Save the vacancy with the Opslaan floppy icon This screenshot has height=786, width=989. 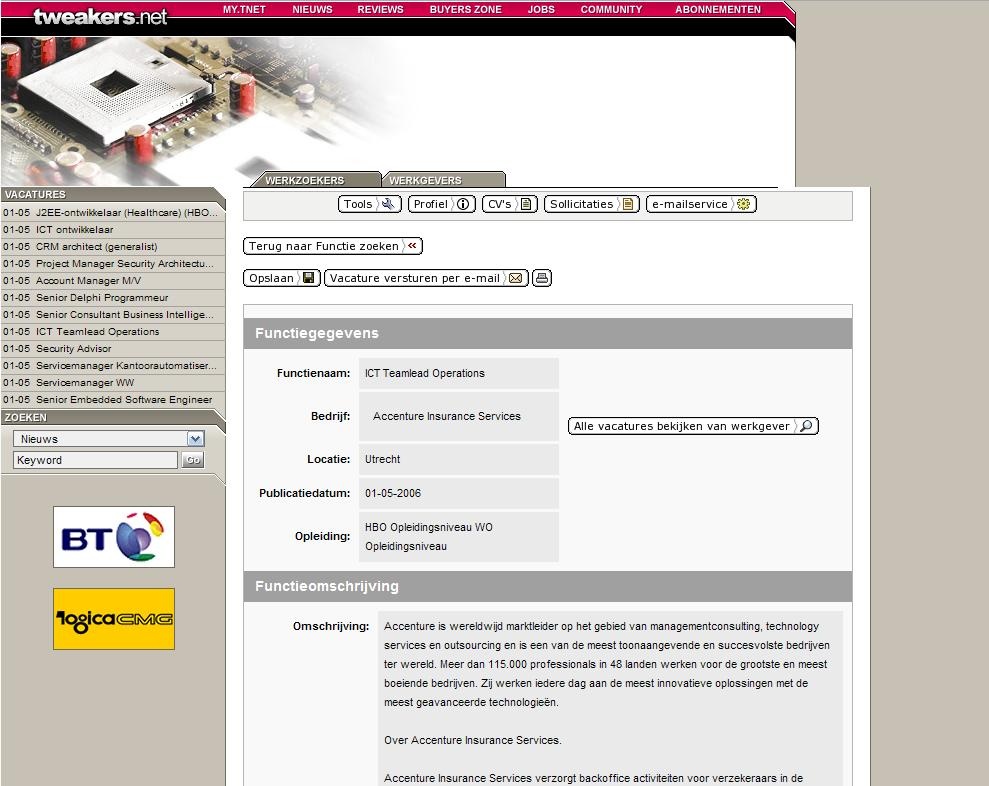coord(308,278)
